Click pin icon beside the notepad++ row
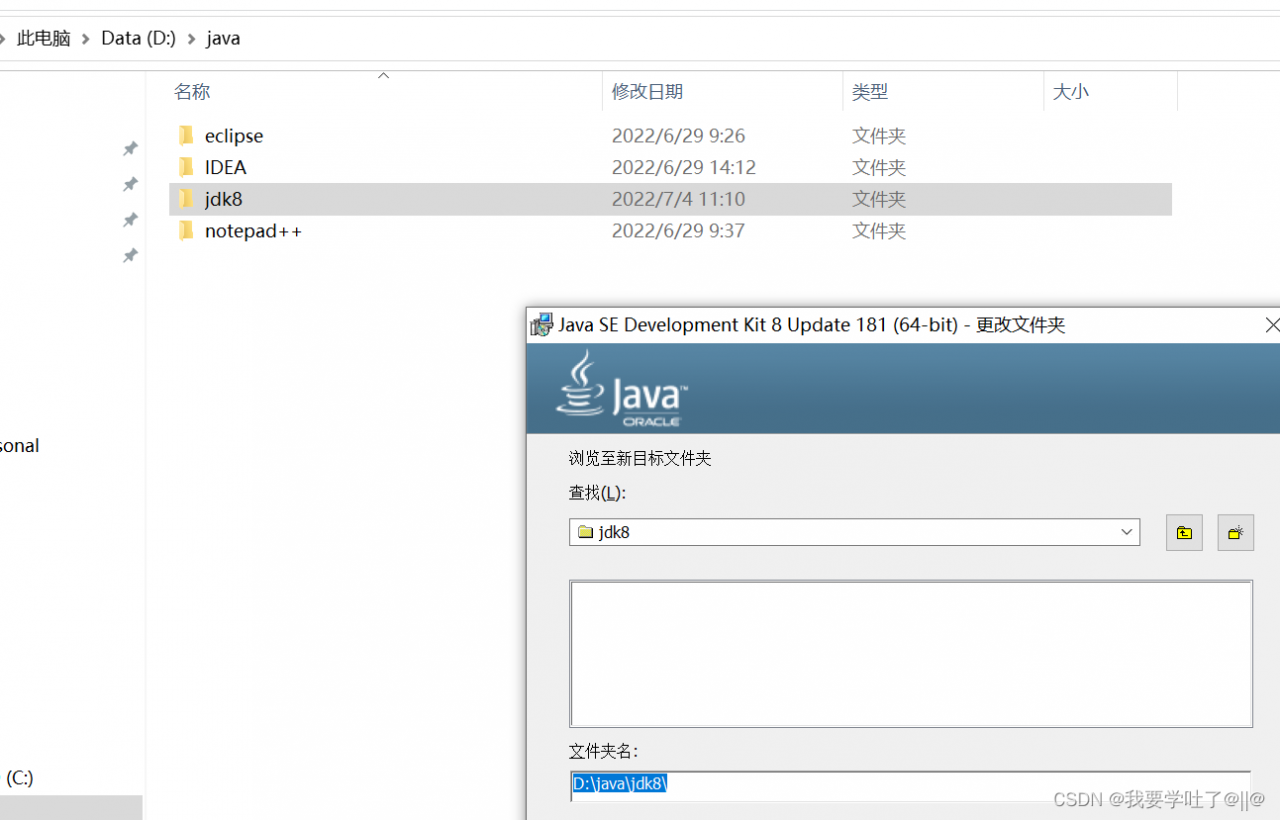The image size is (1280, 820). (130, 256)
